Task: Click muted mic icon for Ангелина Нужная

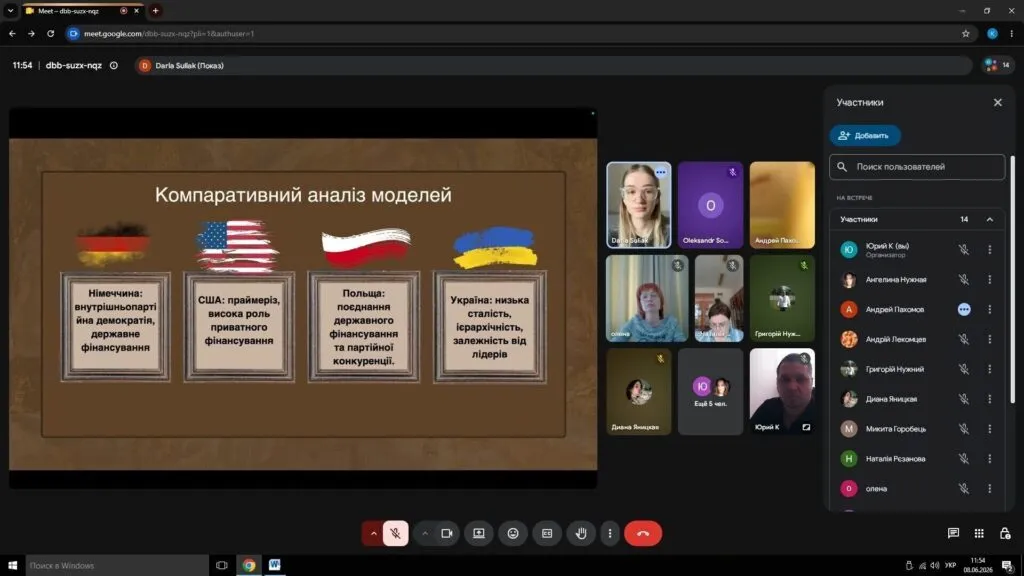Action: click(x=963, y=280)
